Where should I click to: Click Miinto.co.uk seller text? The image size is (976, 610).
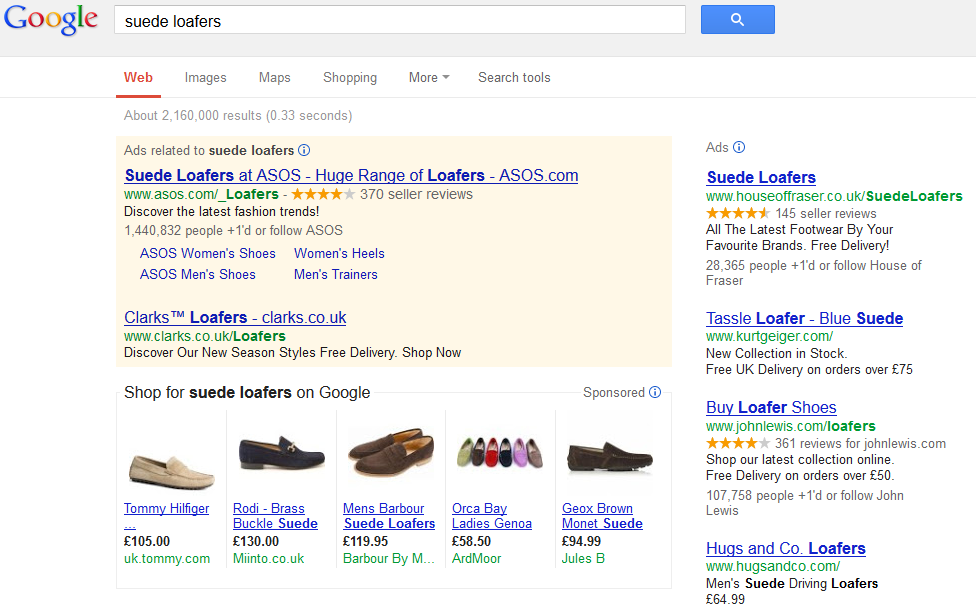click(268, 559)
